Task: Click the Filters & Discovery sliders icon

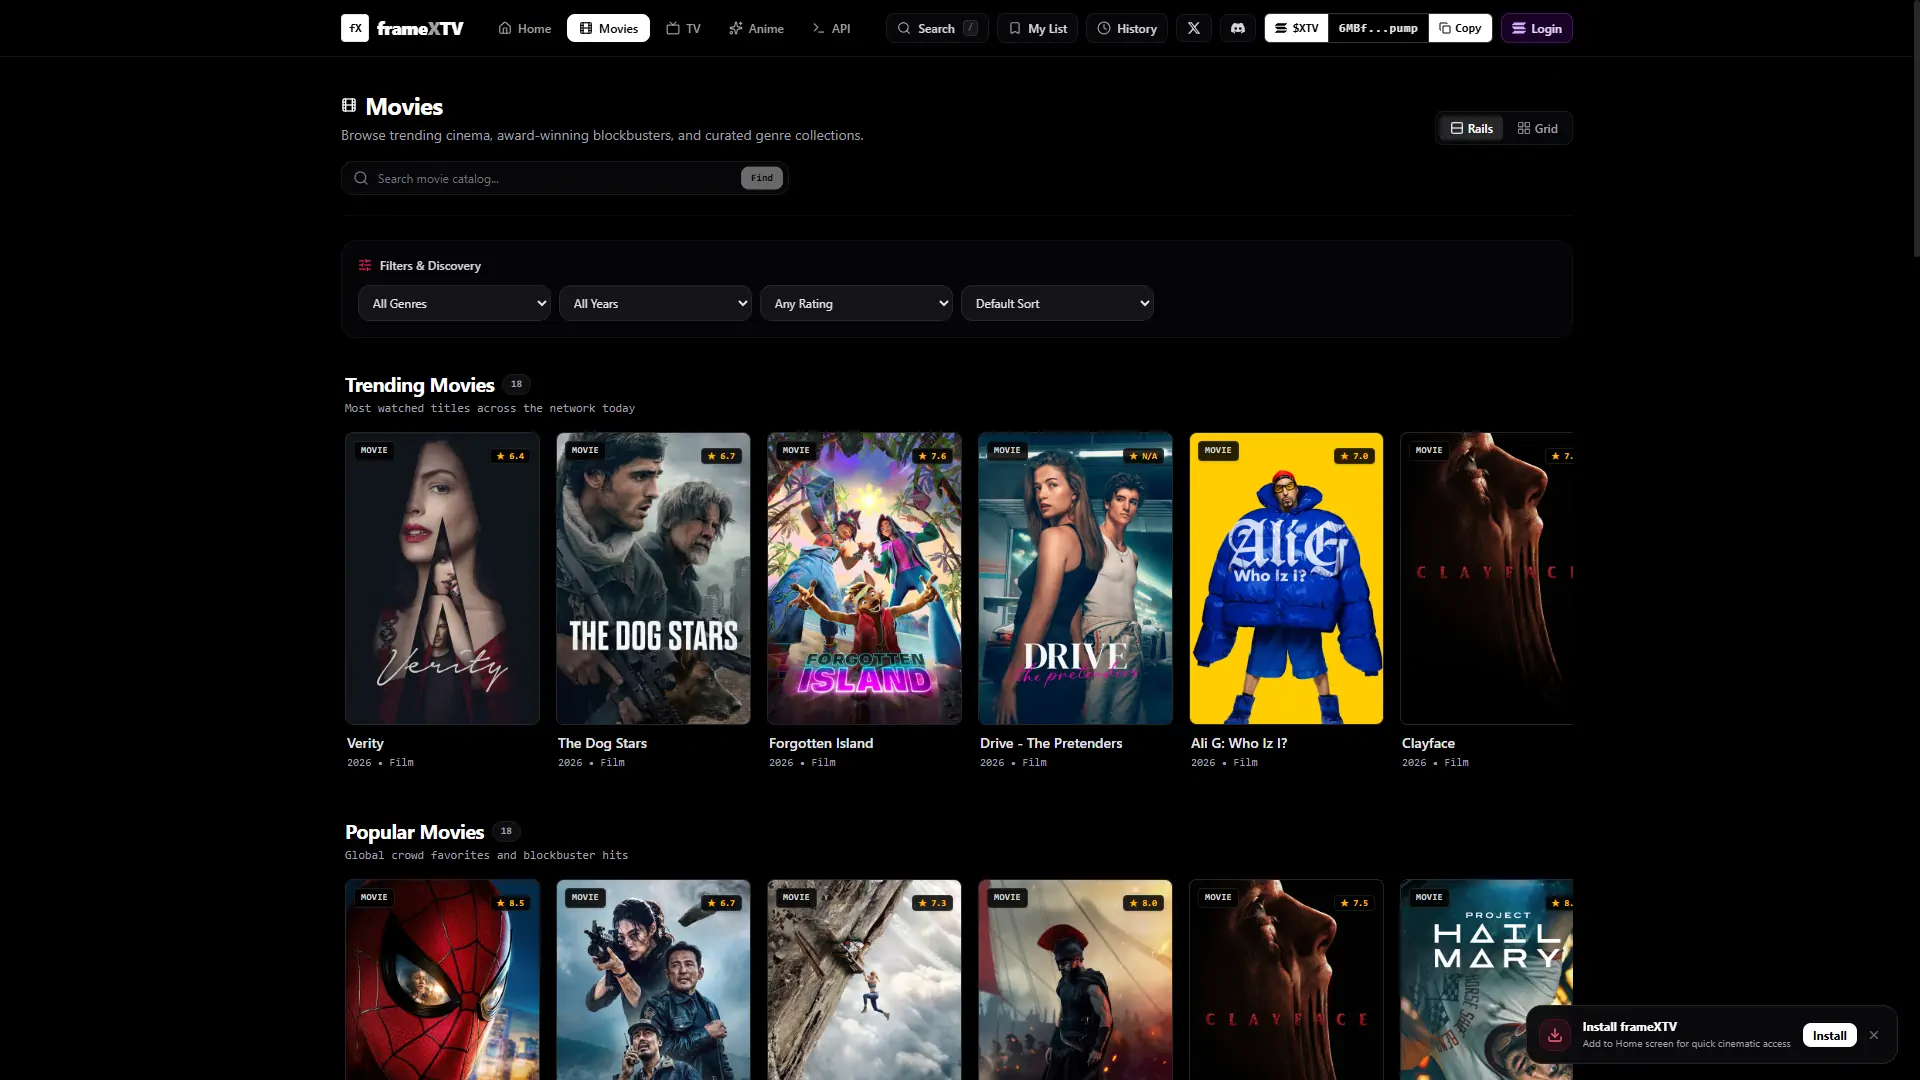Action: [365, 265]
